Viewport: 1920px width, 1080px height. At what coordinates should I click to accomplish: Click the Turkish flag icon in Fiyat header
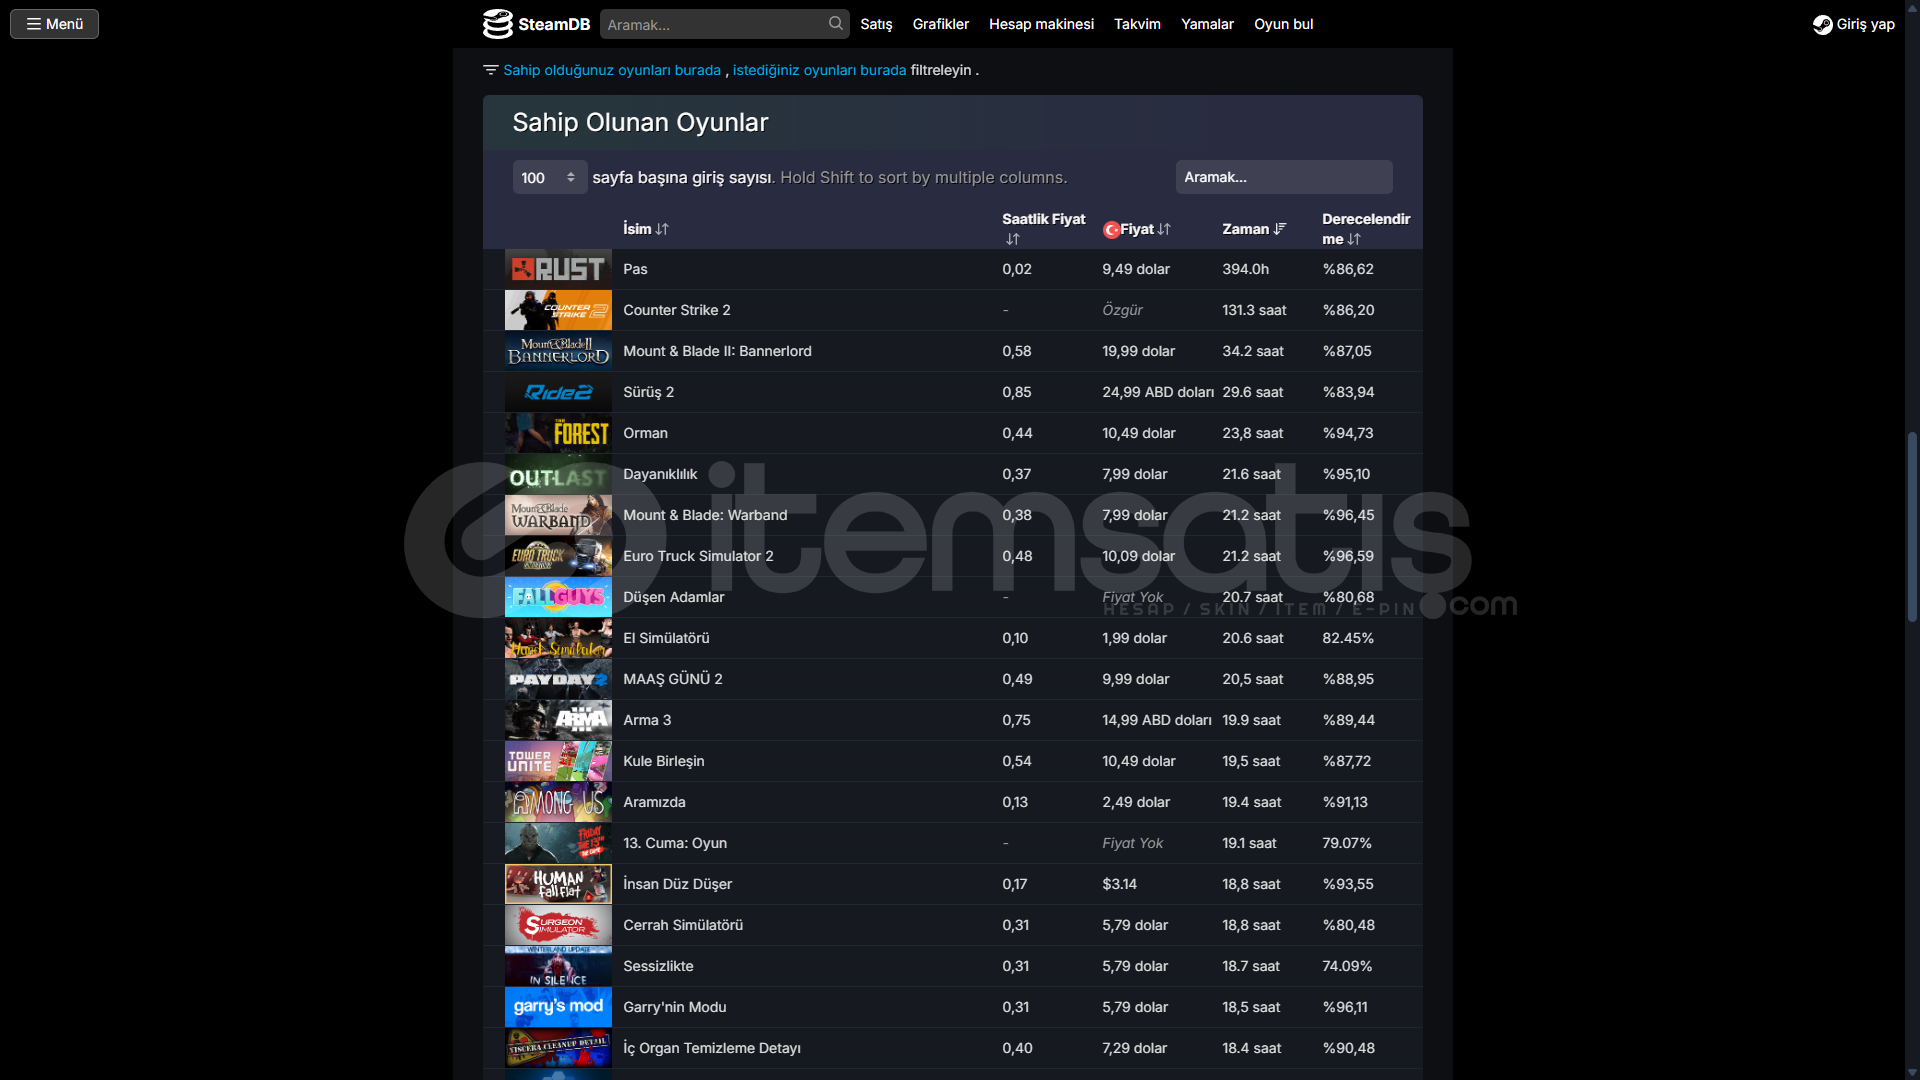point(1111,229)
